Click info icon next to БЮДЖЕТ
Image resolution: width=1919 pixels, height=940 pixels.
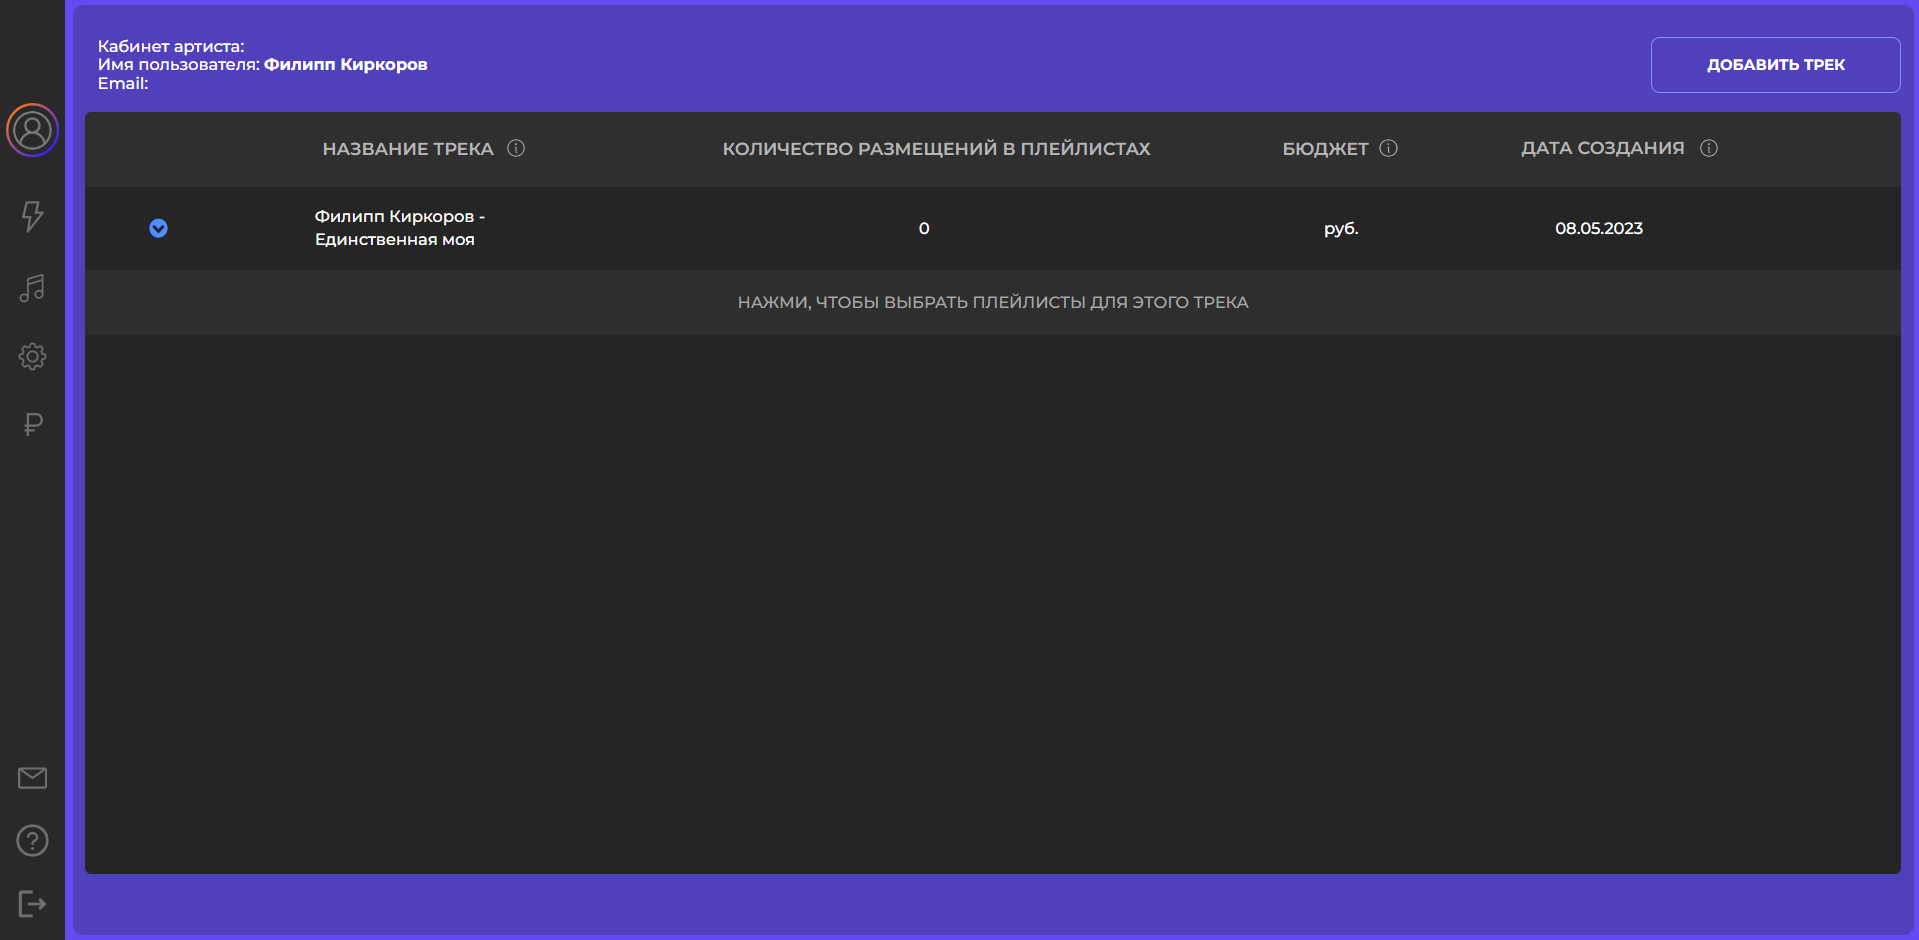tap(1388, 148)
